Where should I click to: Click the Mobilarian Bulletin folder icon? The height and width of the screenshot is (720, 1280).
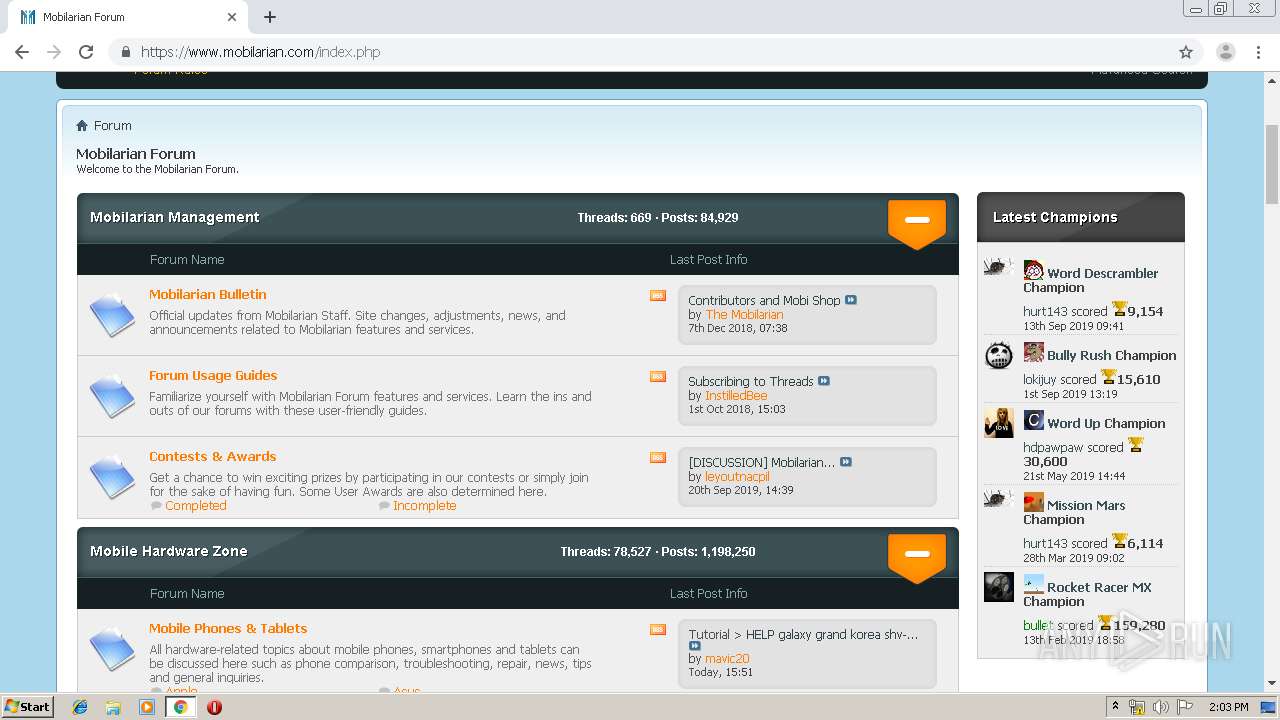[112, 315]
